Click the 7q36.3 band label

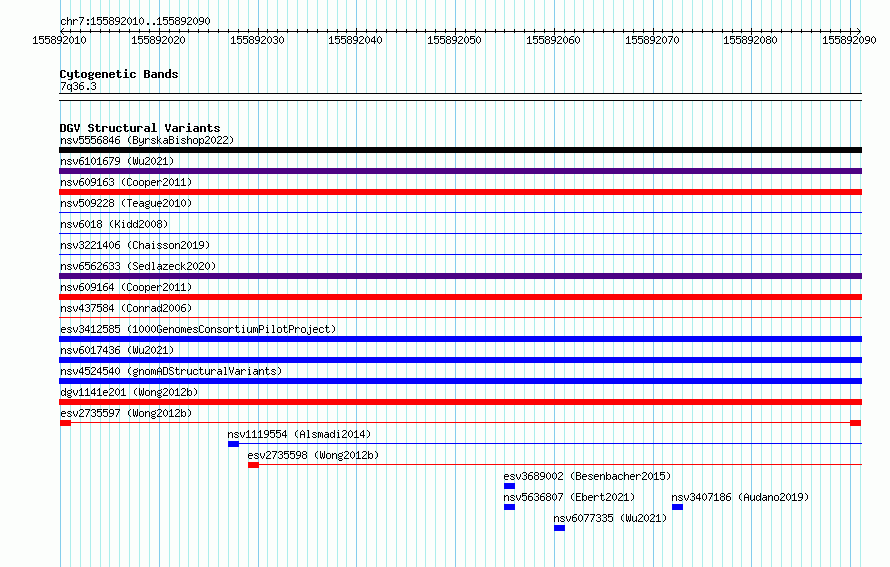78,86
